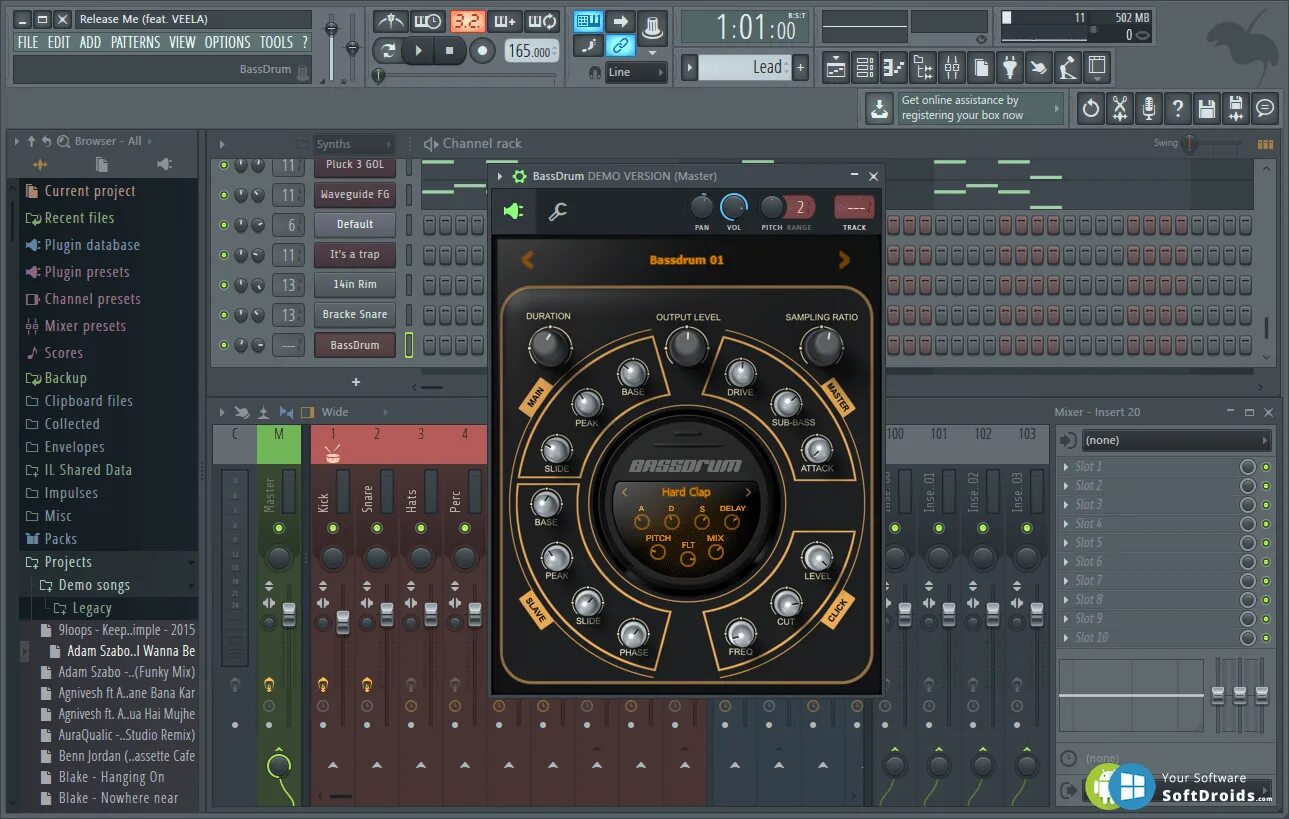The image size is (1289, 819).
Task: Click the help question mark icon
Action: click(1178, 108)
